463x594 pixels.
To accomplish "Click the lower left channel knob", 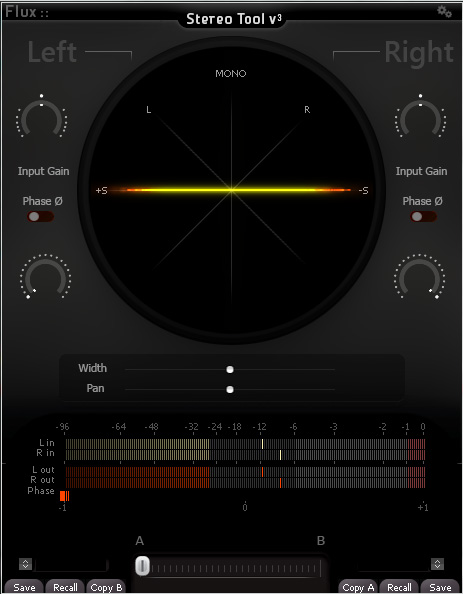I will (45, 277).
